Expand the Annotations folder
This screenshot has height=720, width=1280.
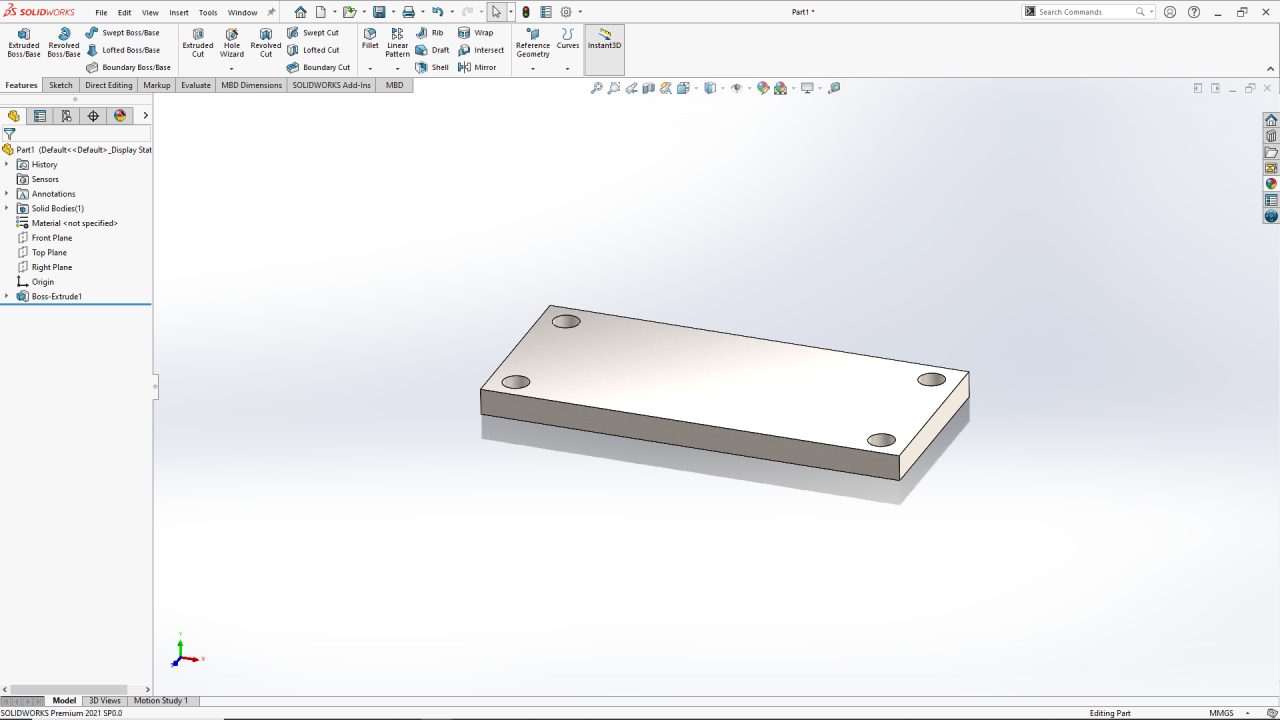[x=7, y=194]
